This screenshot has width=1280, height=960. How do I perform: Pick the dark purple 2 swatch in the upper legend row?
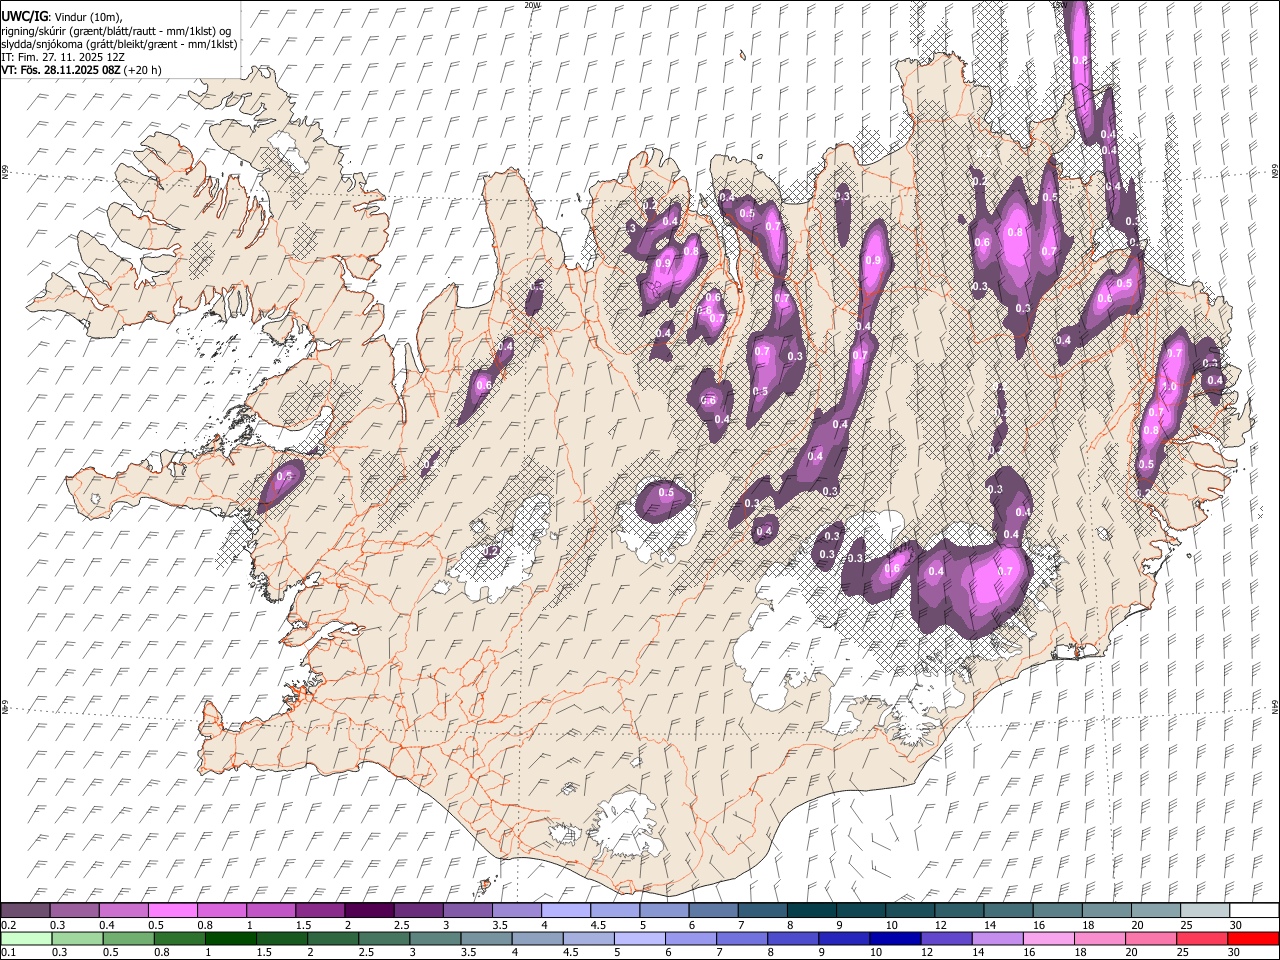[x=369, y=910]
